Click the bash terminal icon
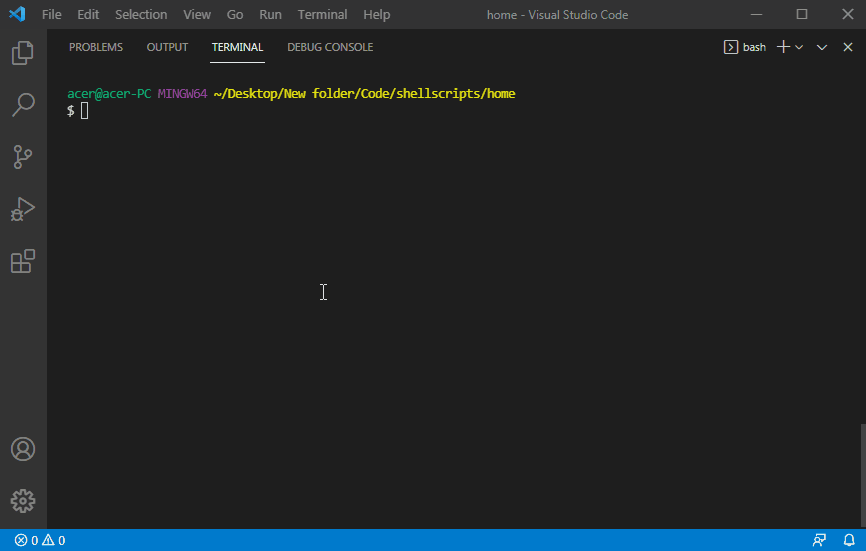 click(x=731, y=47)
